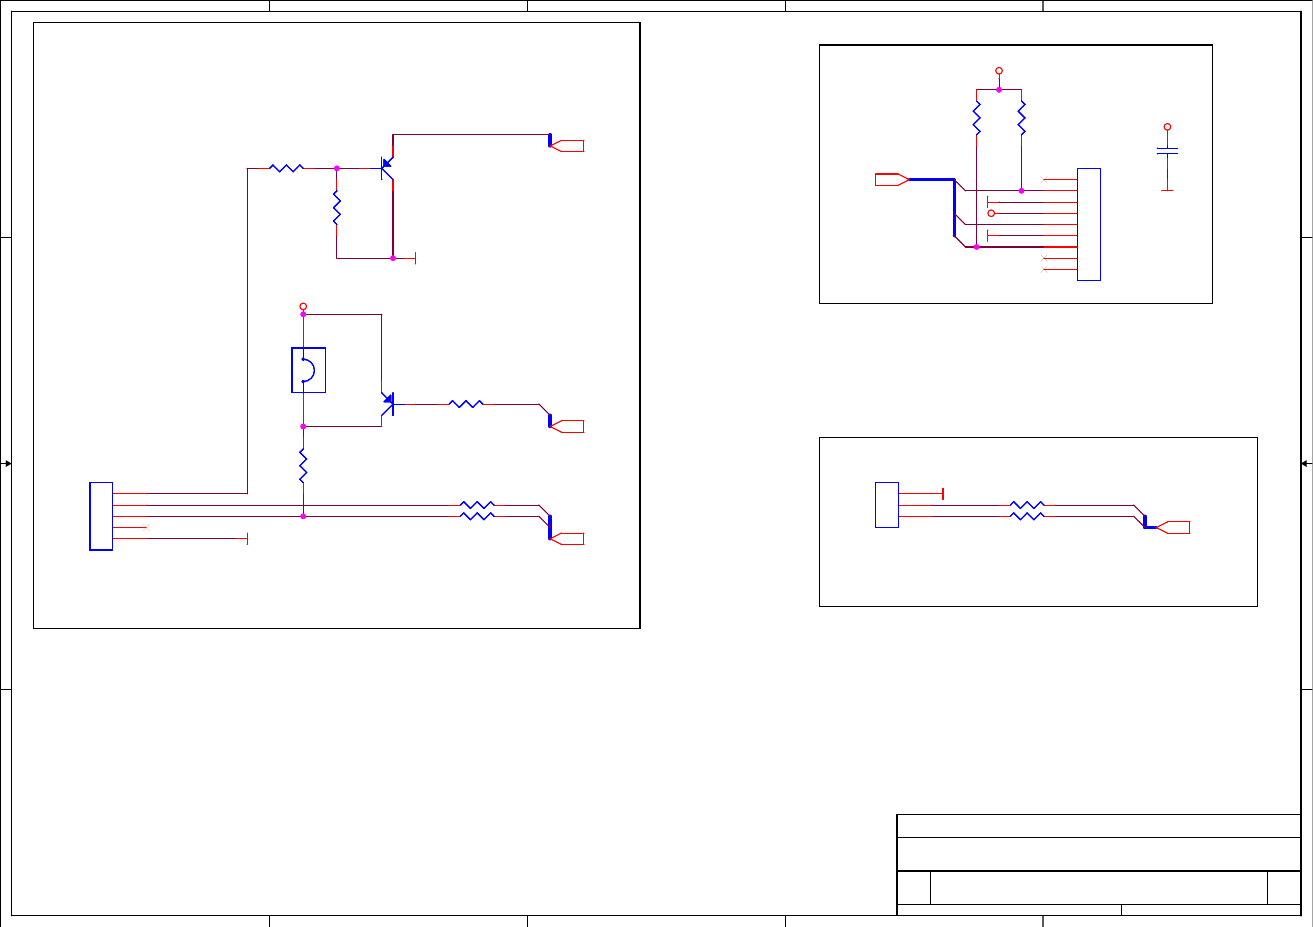The width and height of the screenshot is (1313, 927).
Task: Select the vertical resistor directly below the buzzer
Action: [303, 467]
